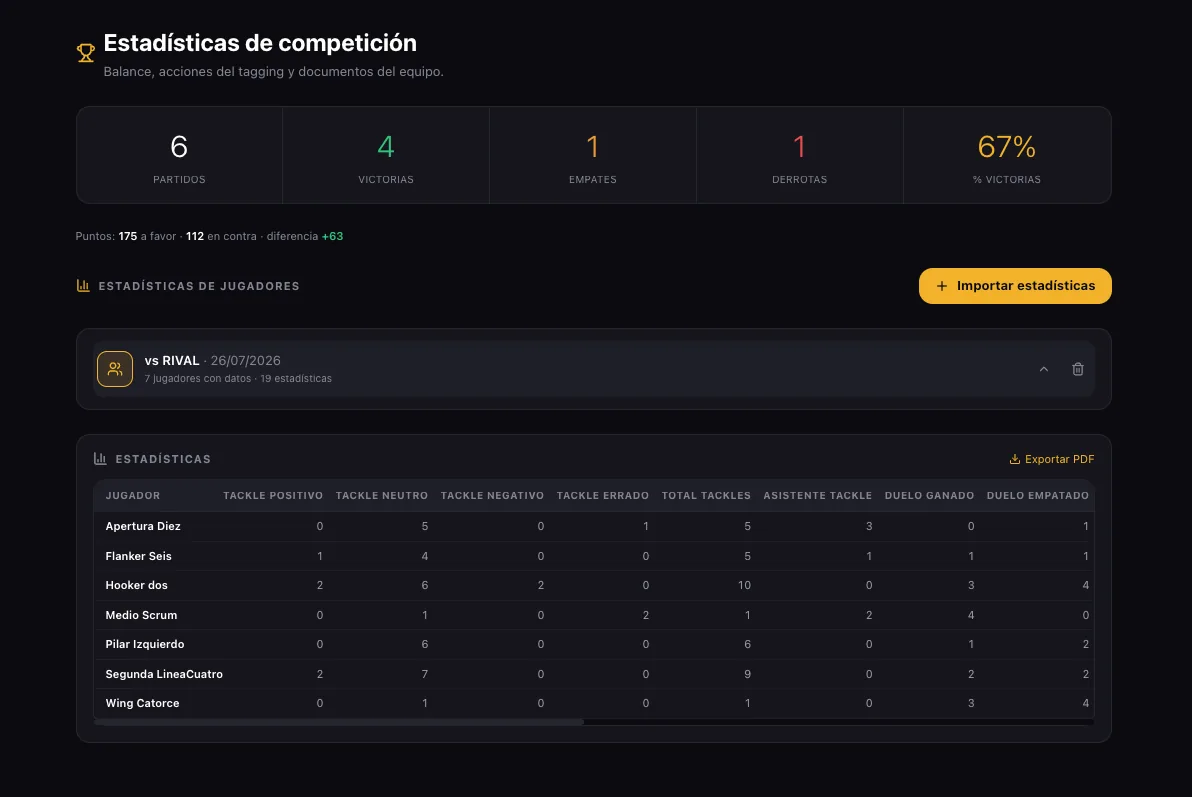Select player Hooker dos
1192x797 pixels.
click(136, 585)
